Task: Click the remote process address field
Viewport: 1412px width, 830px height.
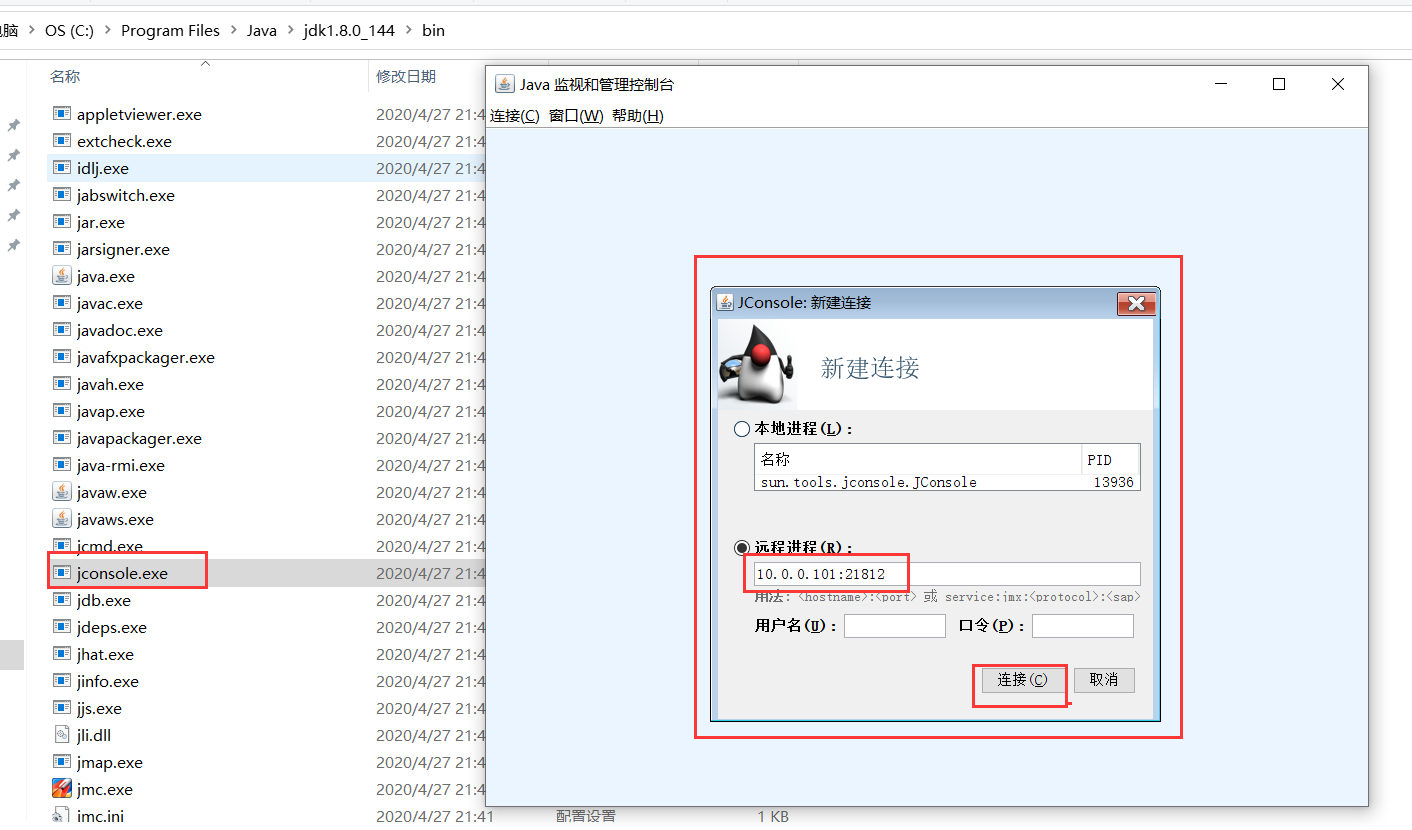Action: [947, 574]
